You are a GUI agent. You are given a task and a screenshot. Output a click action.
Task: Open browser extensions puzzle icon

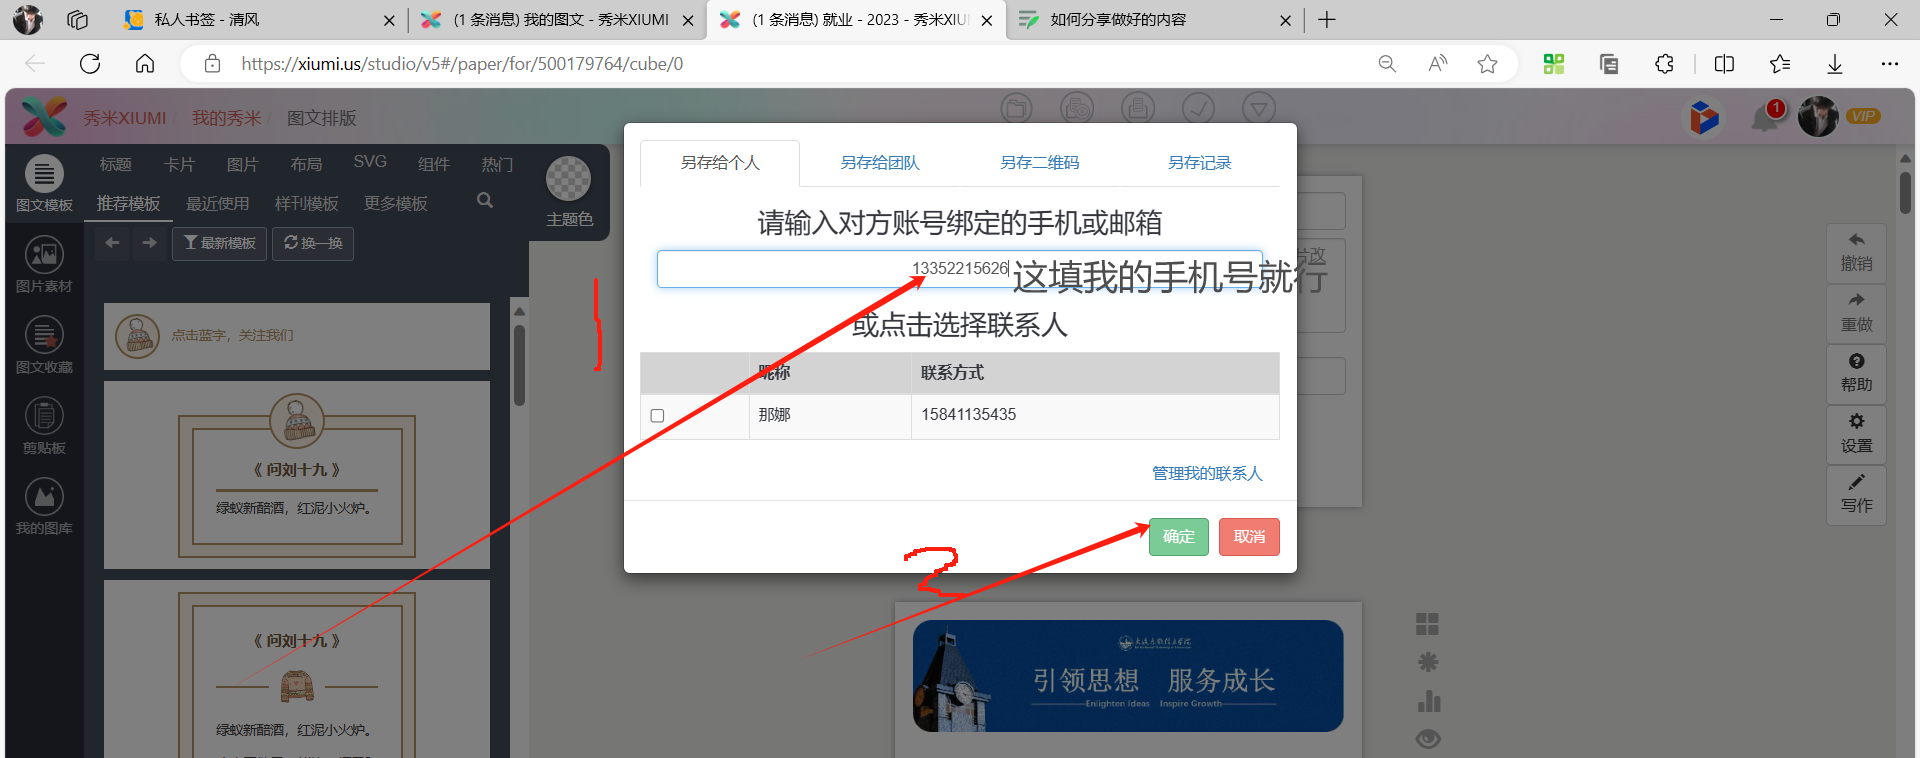[1664, 64]
